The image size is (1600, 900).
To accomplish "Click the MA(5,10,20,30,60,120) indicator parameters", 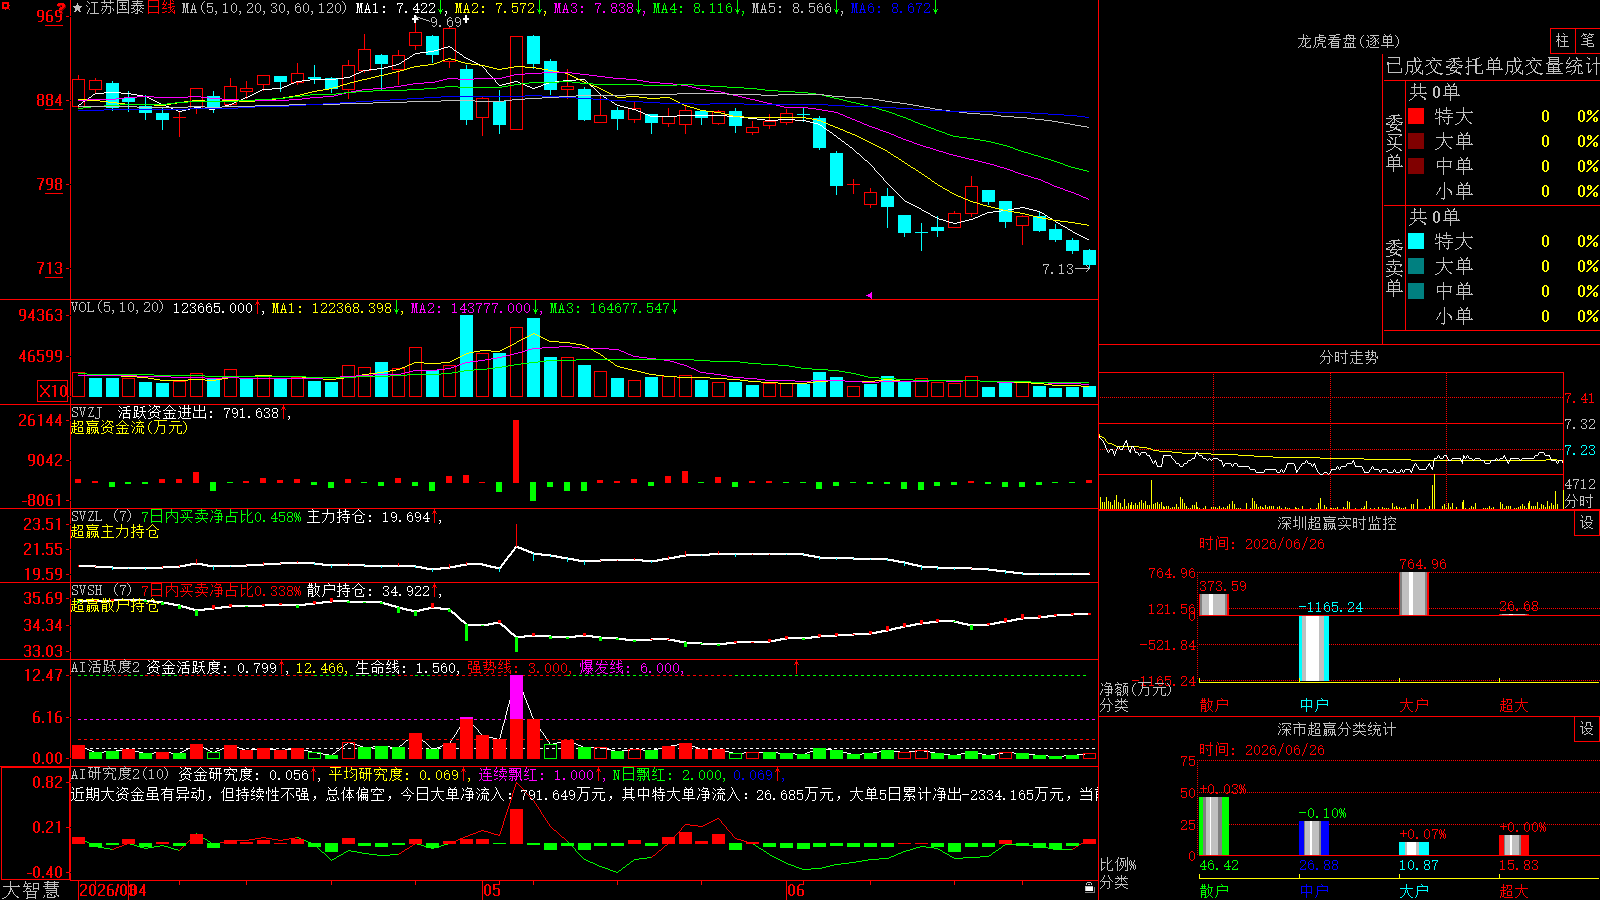I will pos(265,8).
